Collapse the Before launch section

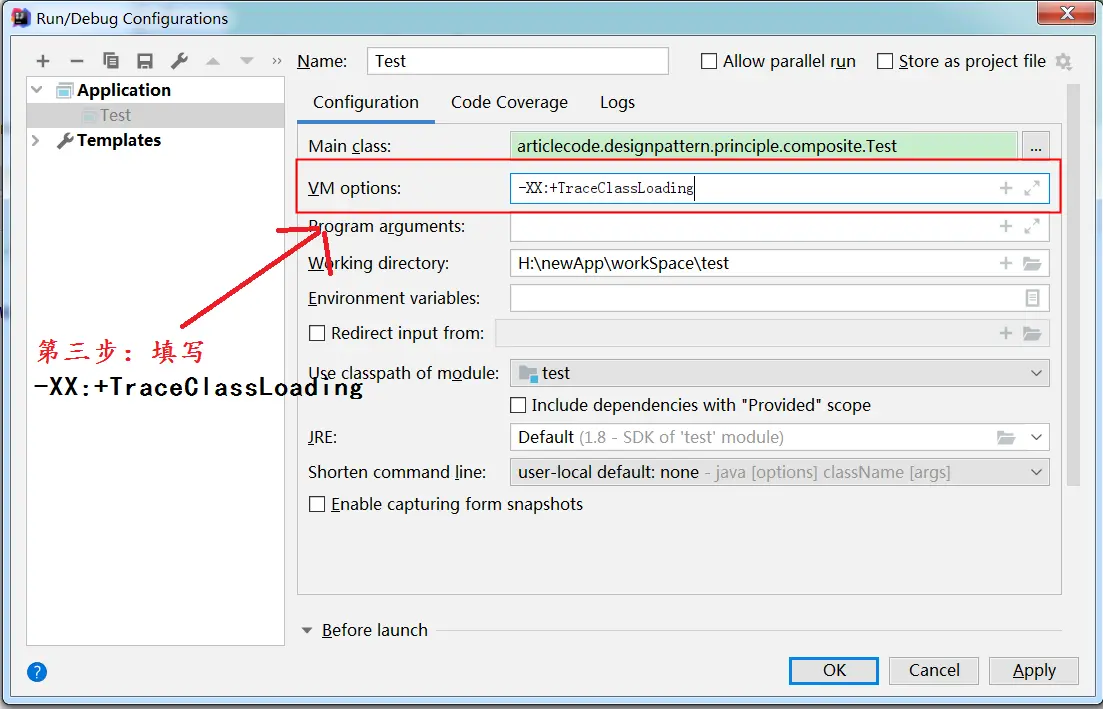(x=307, y=630)
